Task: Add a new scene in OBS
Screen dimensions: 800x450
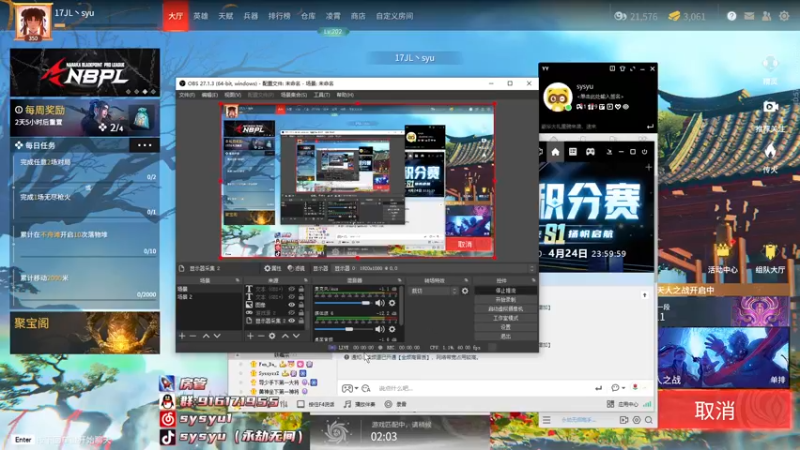Action: pos(182,336)
